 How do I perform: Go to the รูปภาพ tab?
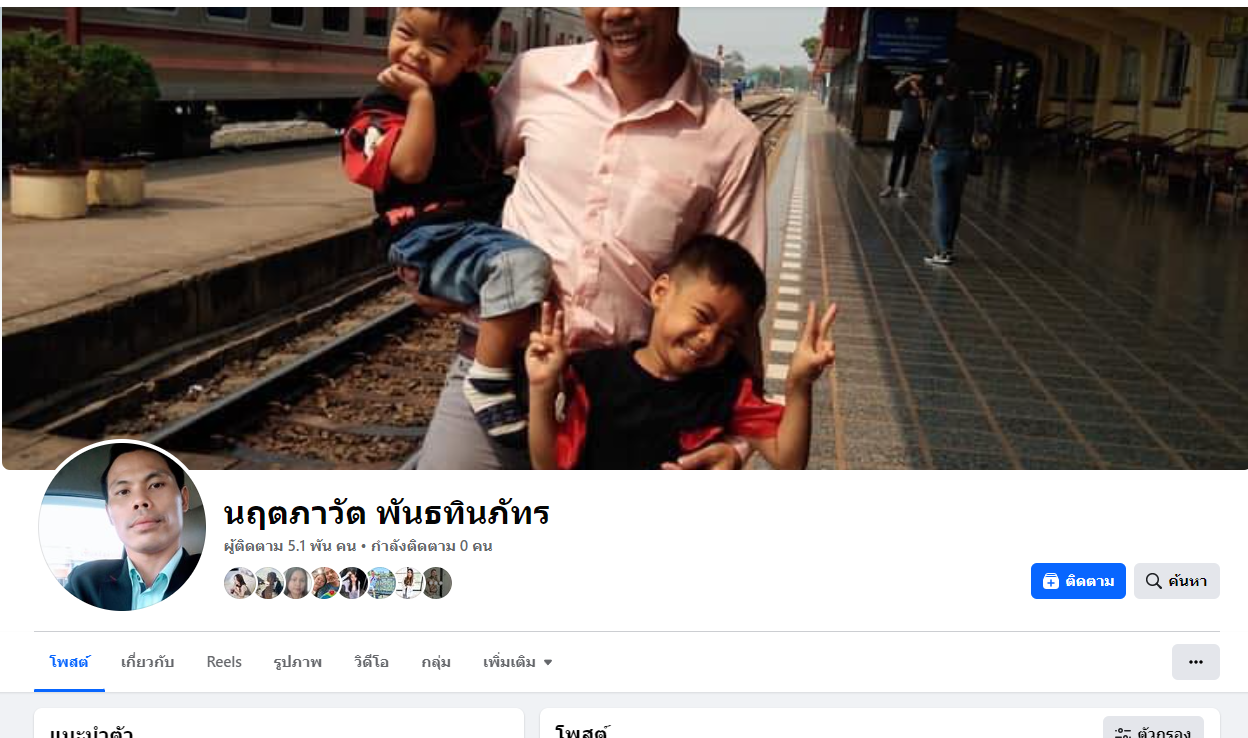click(297, 662)
